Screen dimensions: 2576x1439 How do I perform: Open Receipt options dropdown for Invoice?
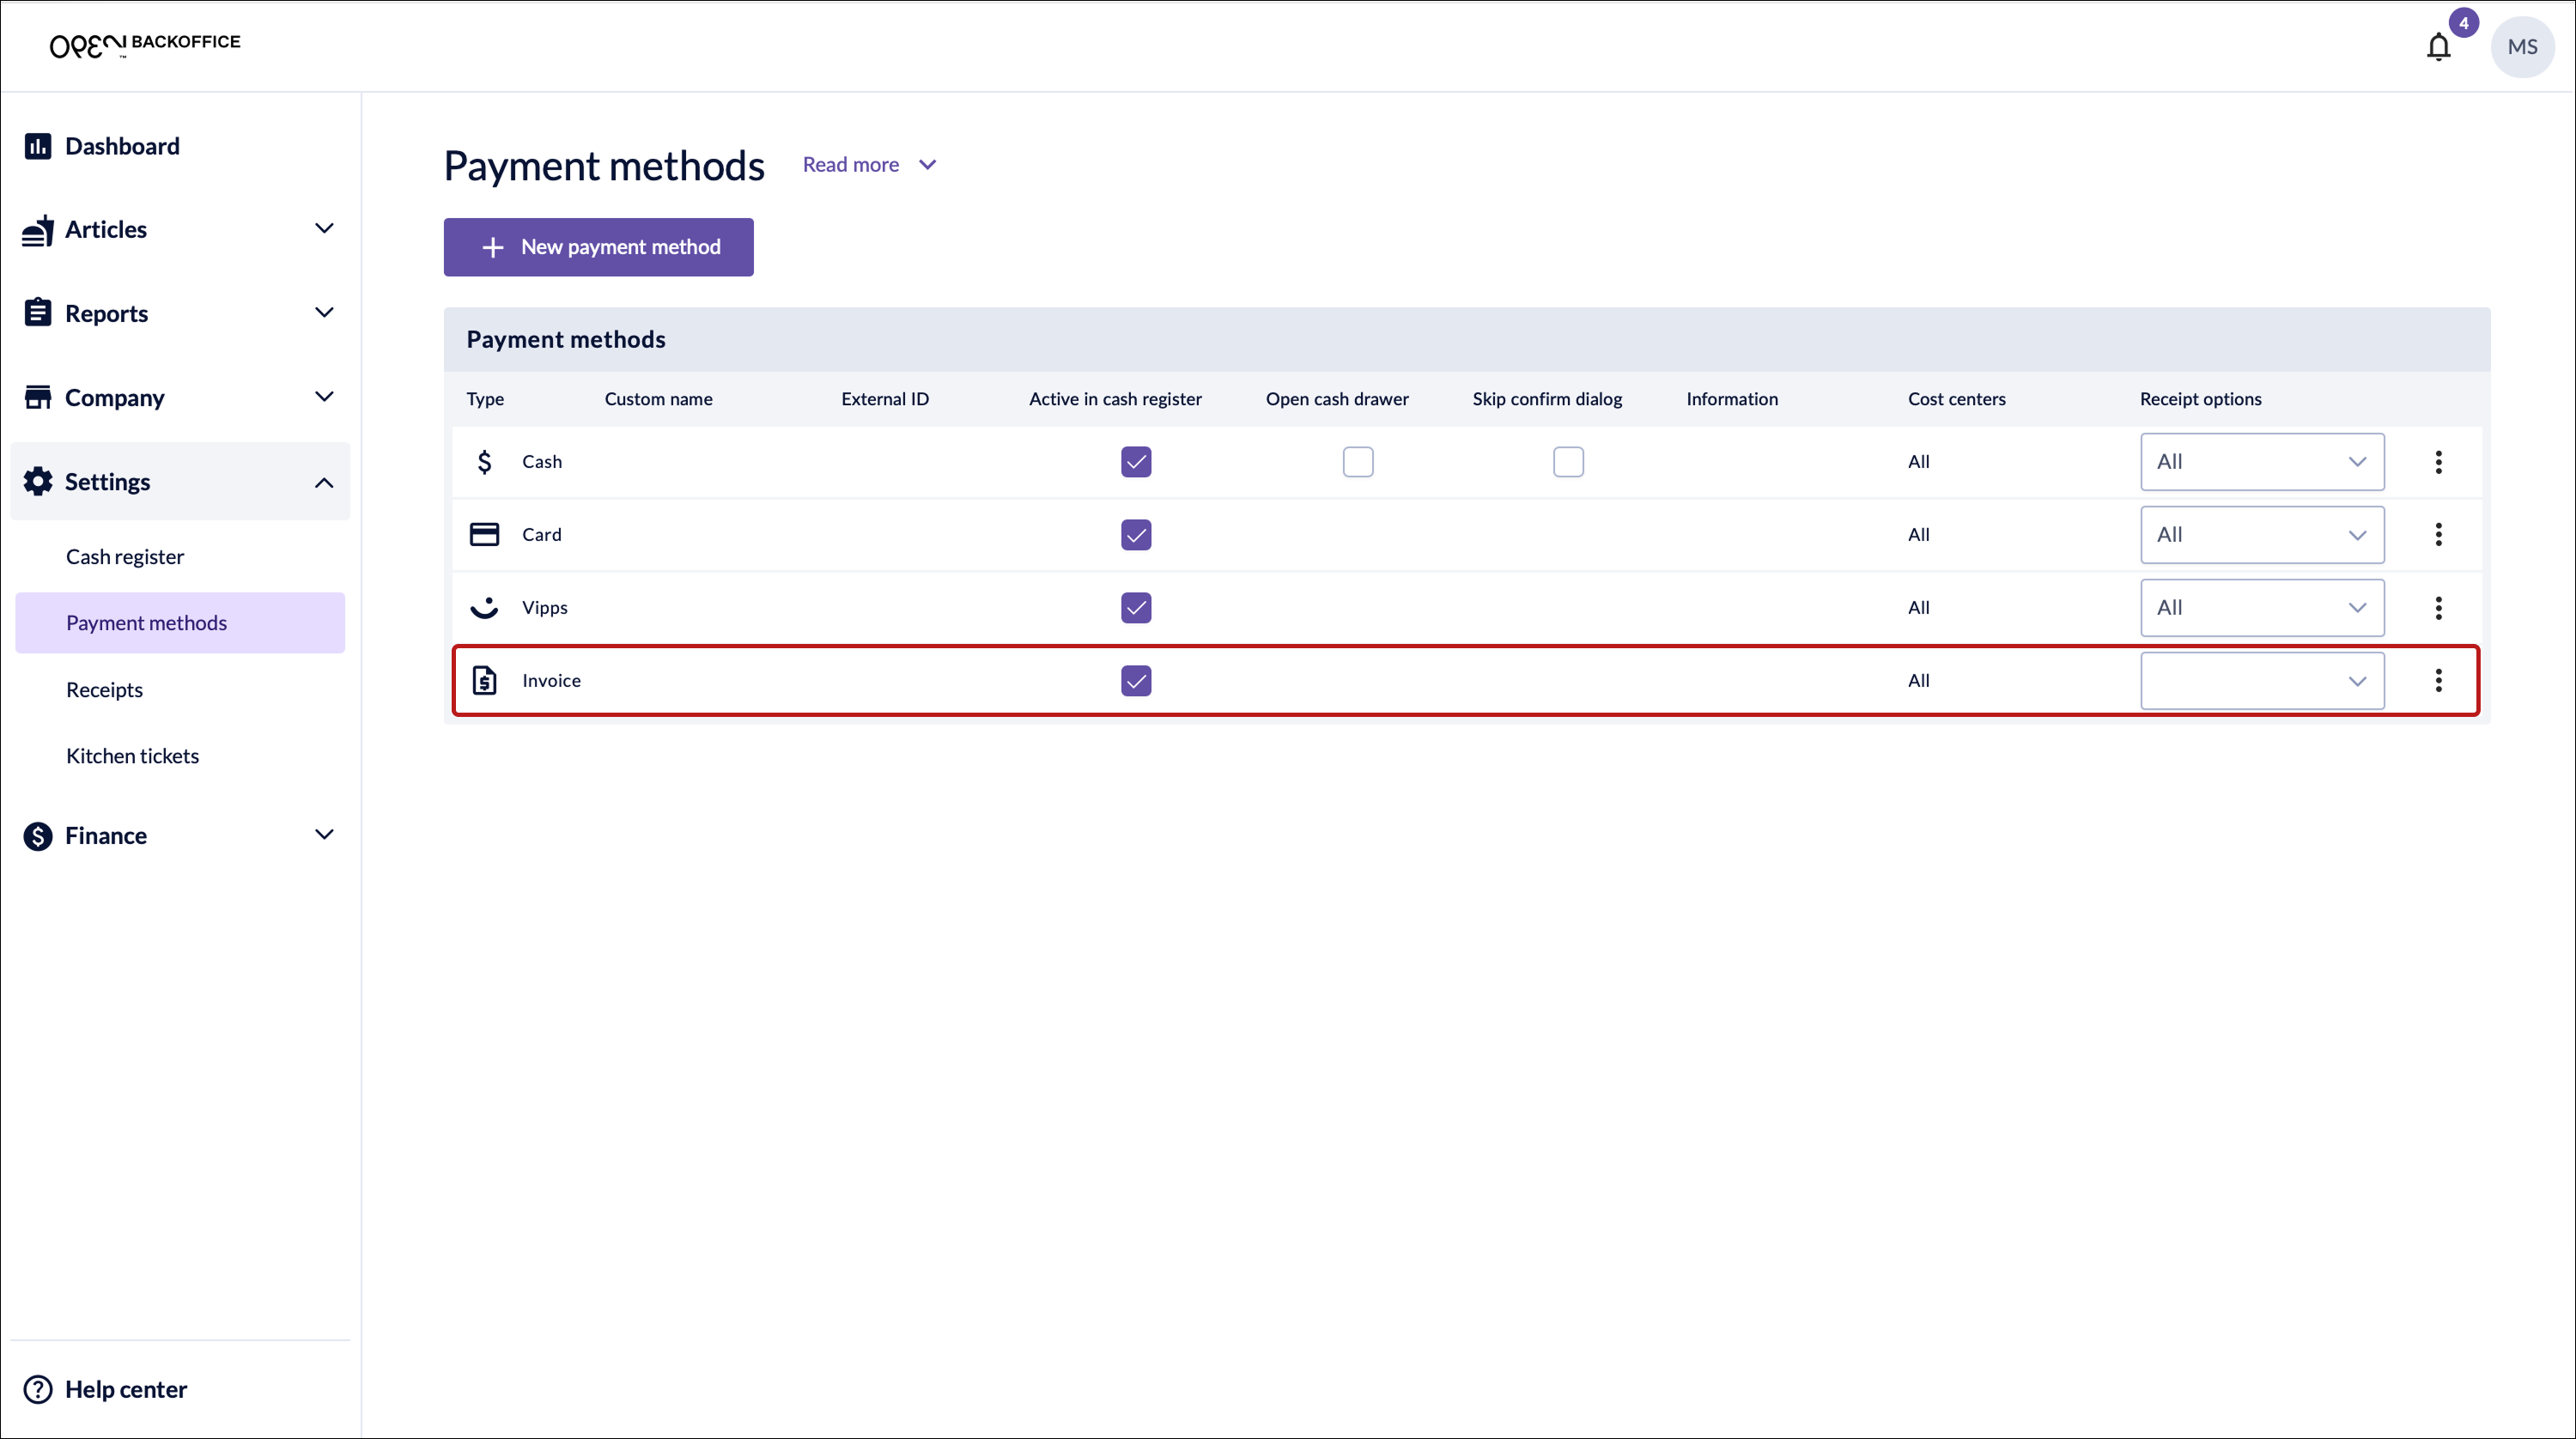point(2261,681)
